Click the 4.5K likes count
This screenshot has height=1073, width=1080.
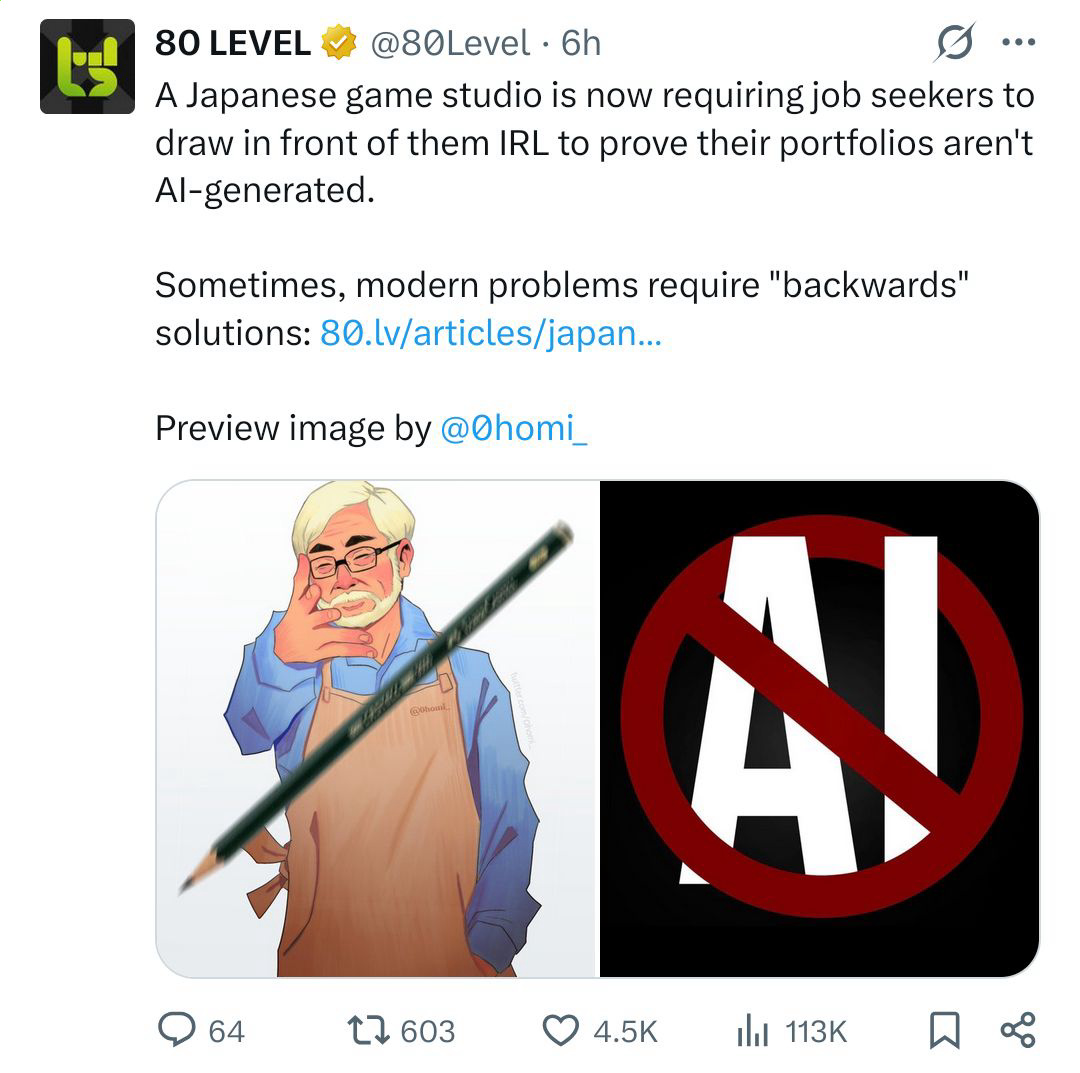click(x=625, y=1032)
